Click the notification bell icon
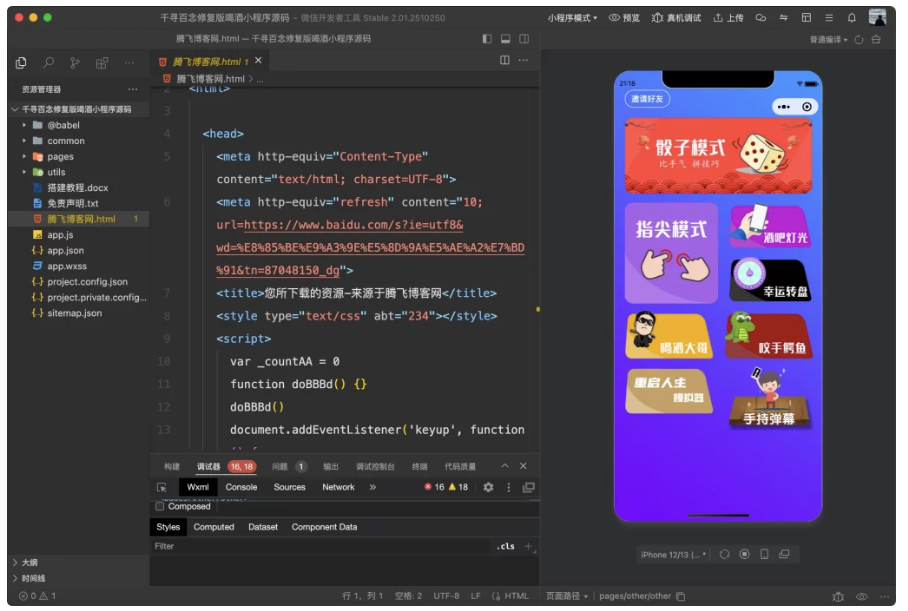908x611 pixels. (851, 17)
